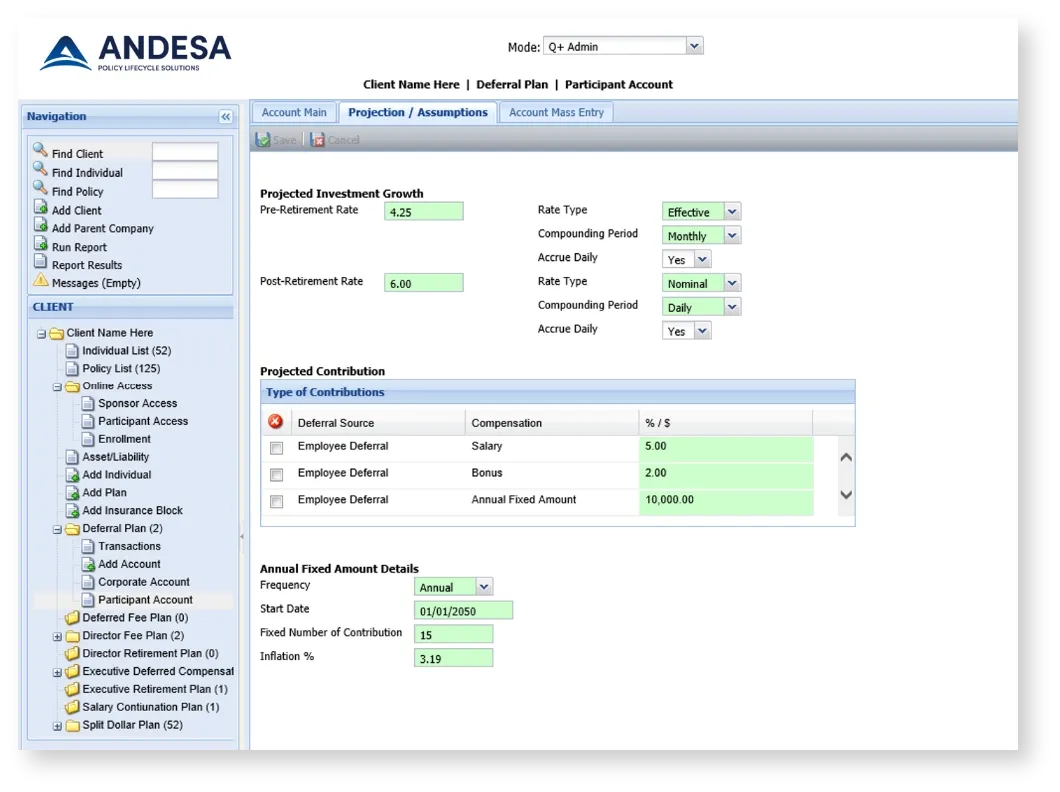Open the Mode dropdown showing Q+ Admin
Image resolution: width=1060 pixels, height=792 pixels.
694,46
